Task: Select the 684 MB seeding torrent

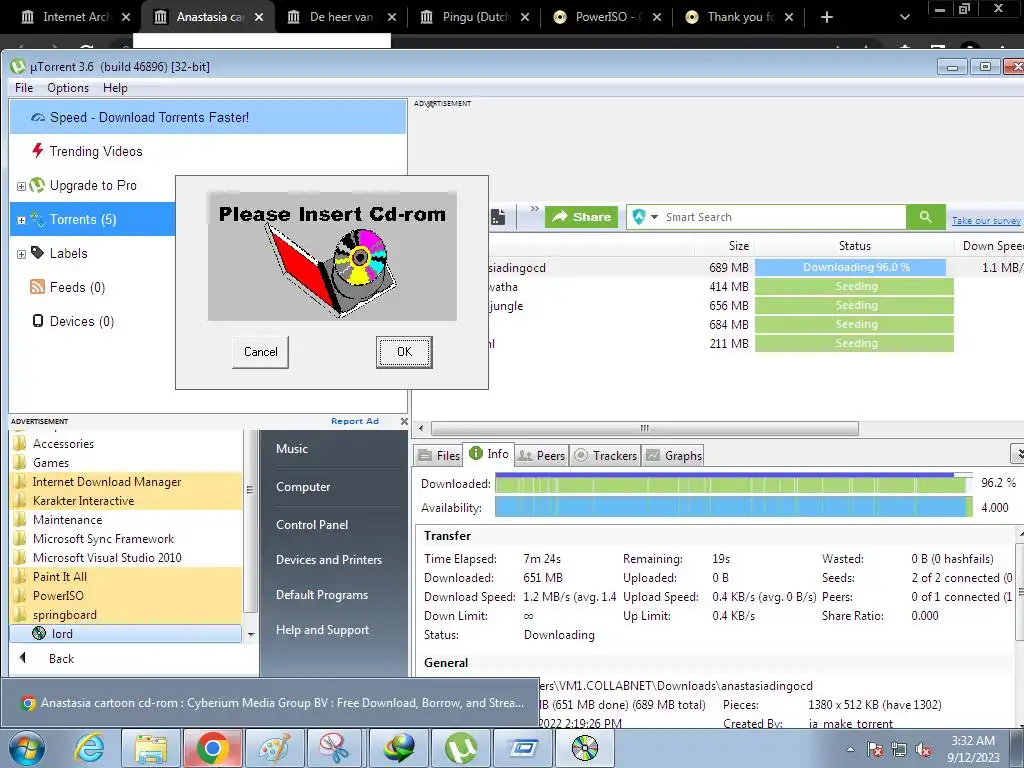Action: point(718,324)
